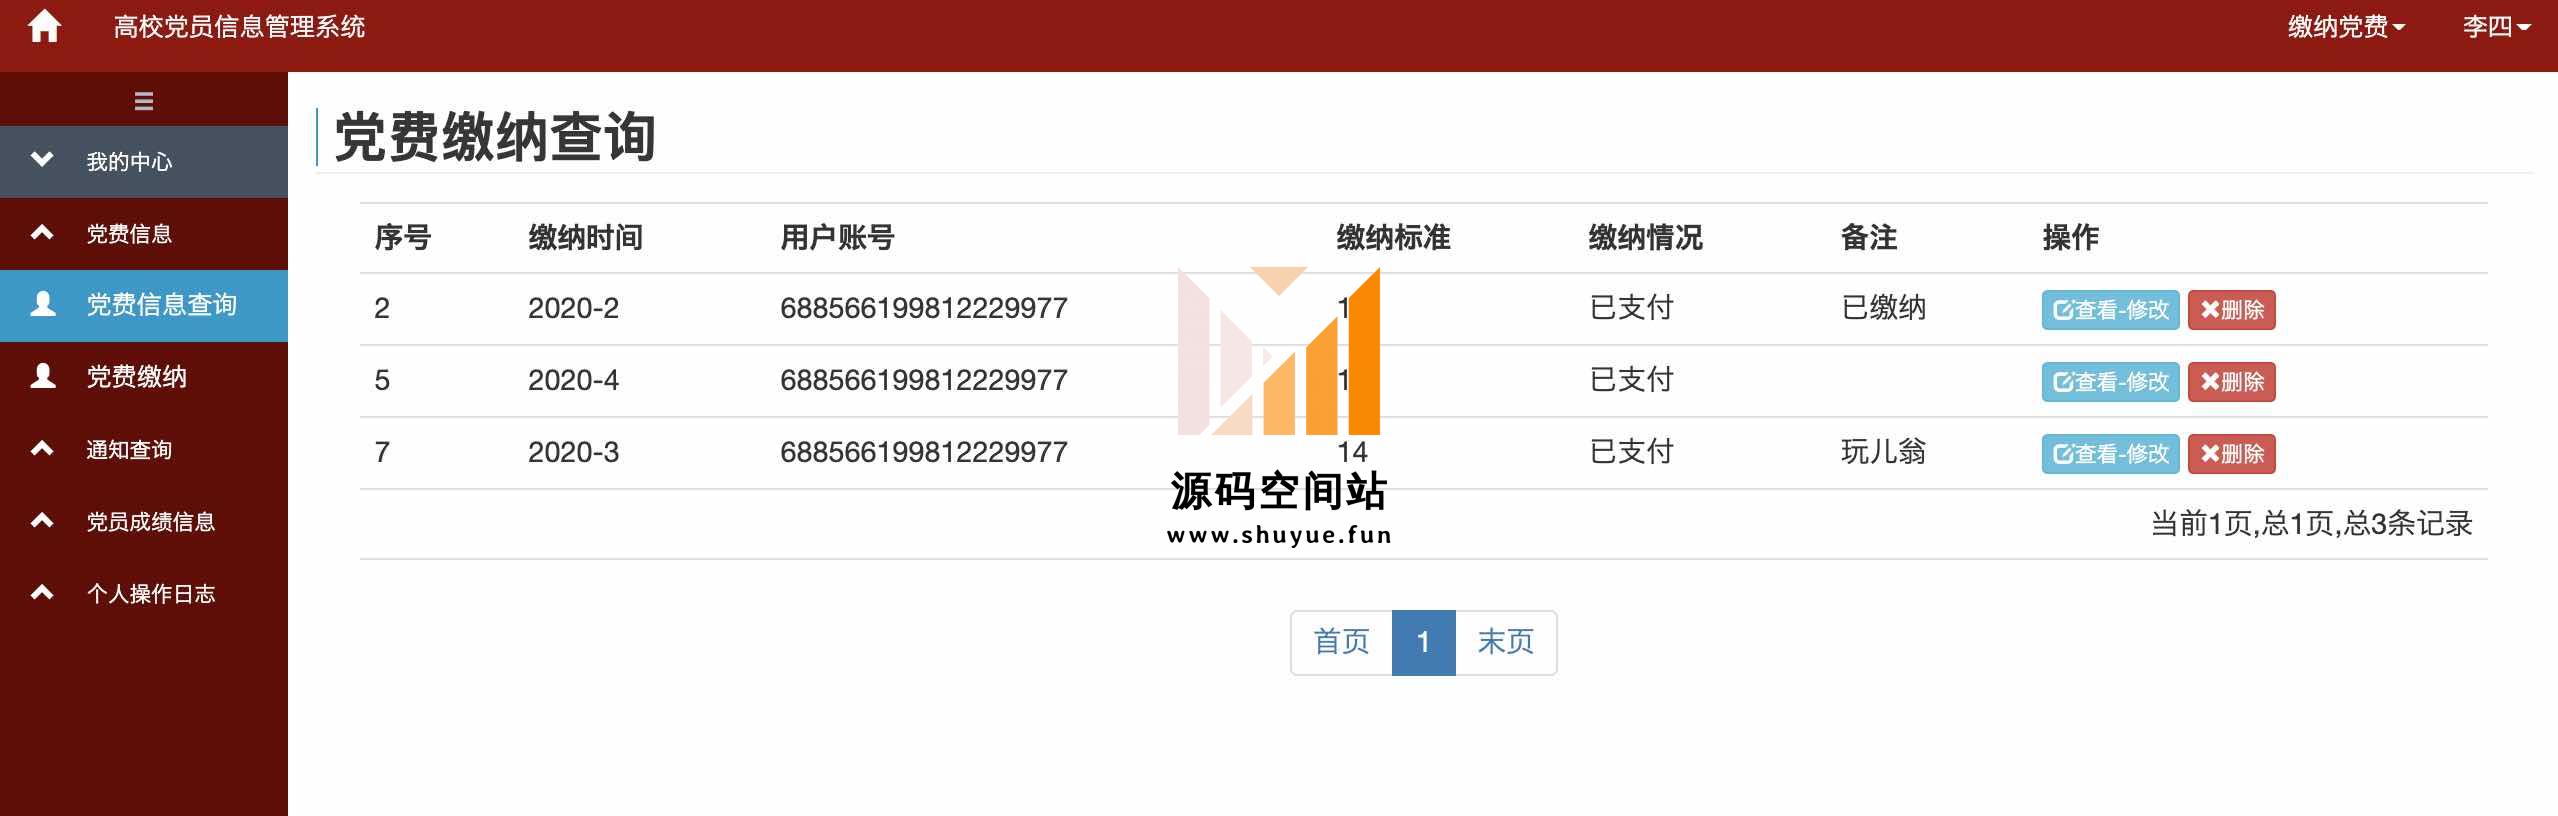Open the 个人操作日志 sidebar menu

point(144,594)
